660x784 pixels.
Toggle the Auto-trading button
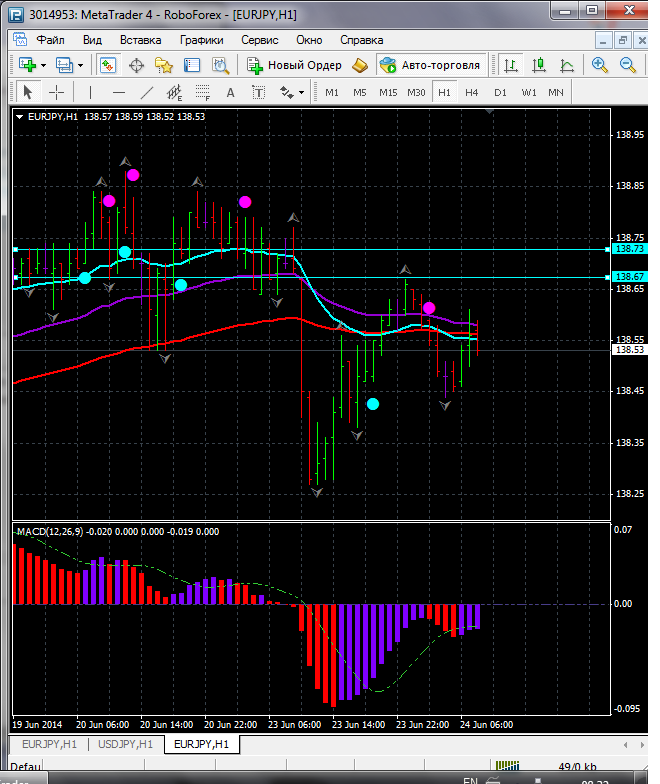(x=430, y=65)
